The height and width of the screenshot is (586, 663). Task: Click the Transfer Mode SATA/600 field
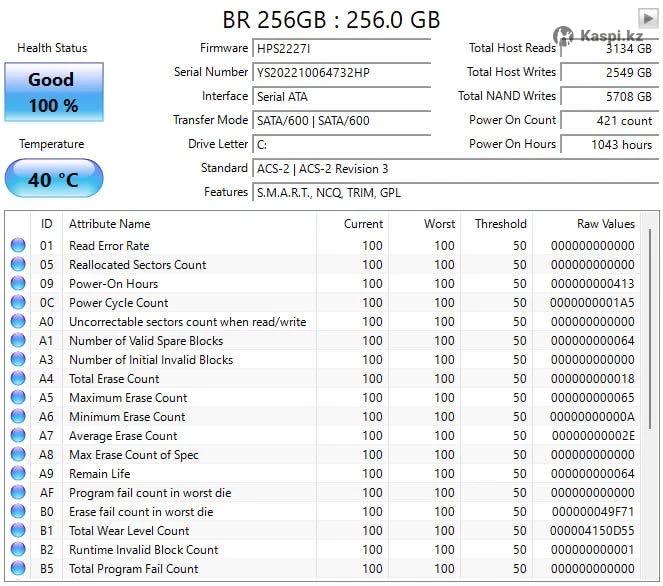(341, 121)
